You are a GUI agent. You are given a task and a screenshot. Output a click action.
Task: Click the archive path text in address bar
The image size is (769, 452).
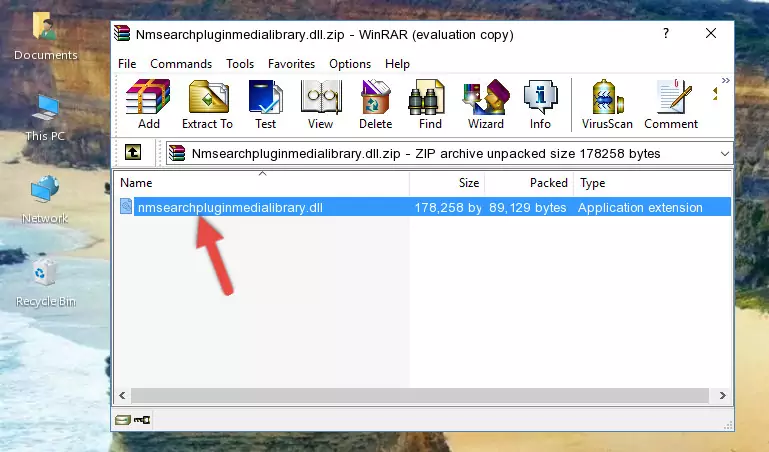pos(426,153)
